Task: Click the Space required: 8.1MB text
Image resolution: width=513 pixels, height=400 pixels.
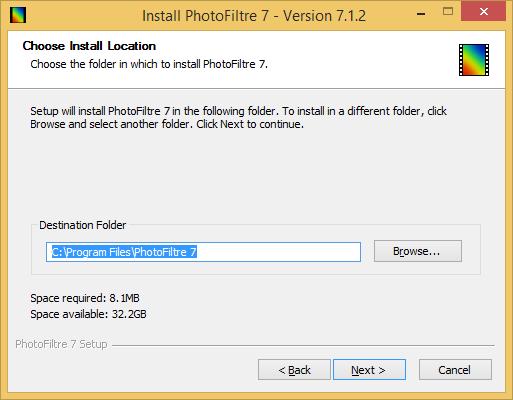Action: pos(85,298)
